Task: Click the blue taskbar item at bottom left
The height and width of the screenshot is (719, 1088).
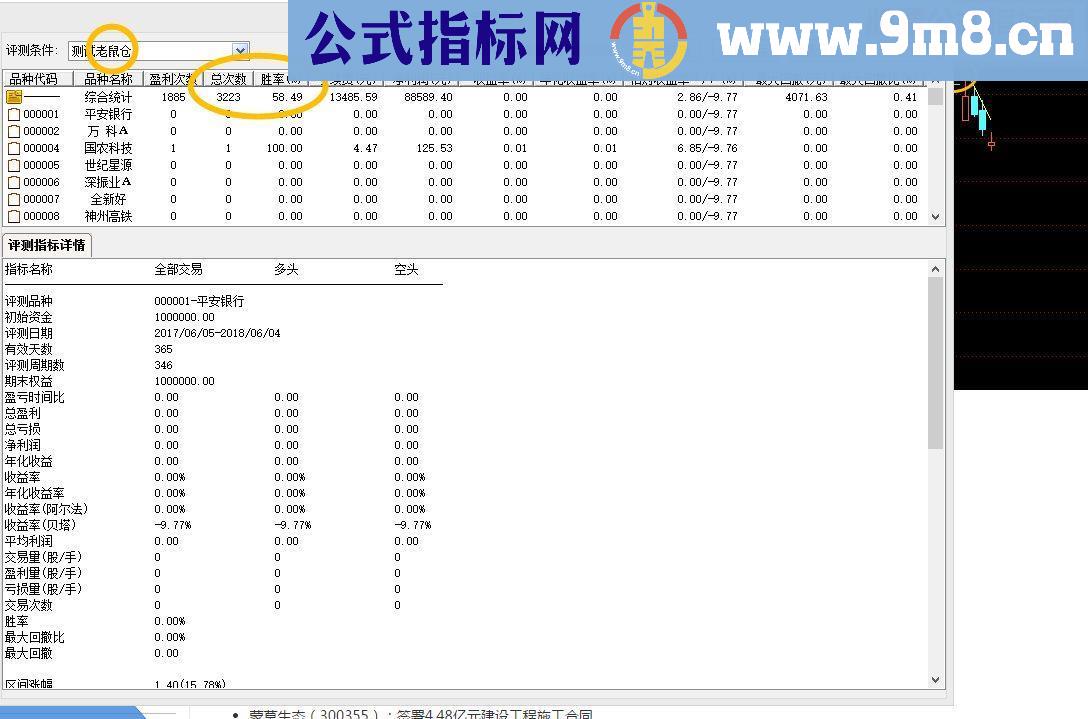Action: point(70,712)
